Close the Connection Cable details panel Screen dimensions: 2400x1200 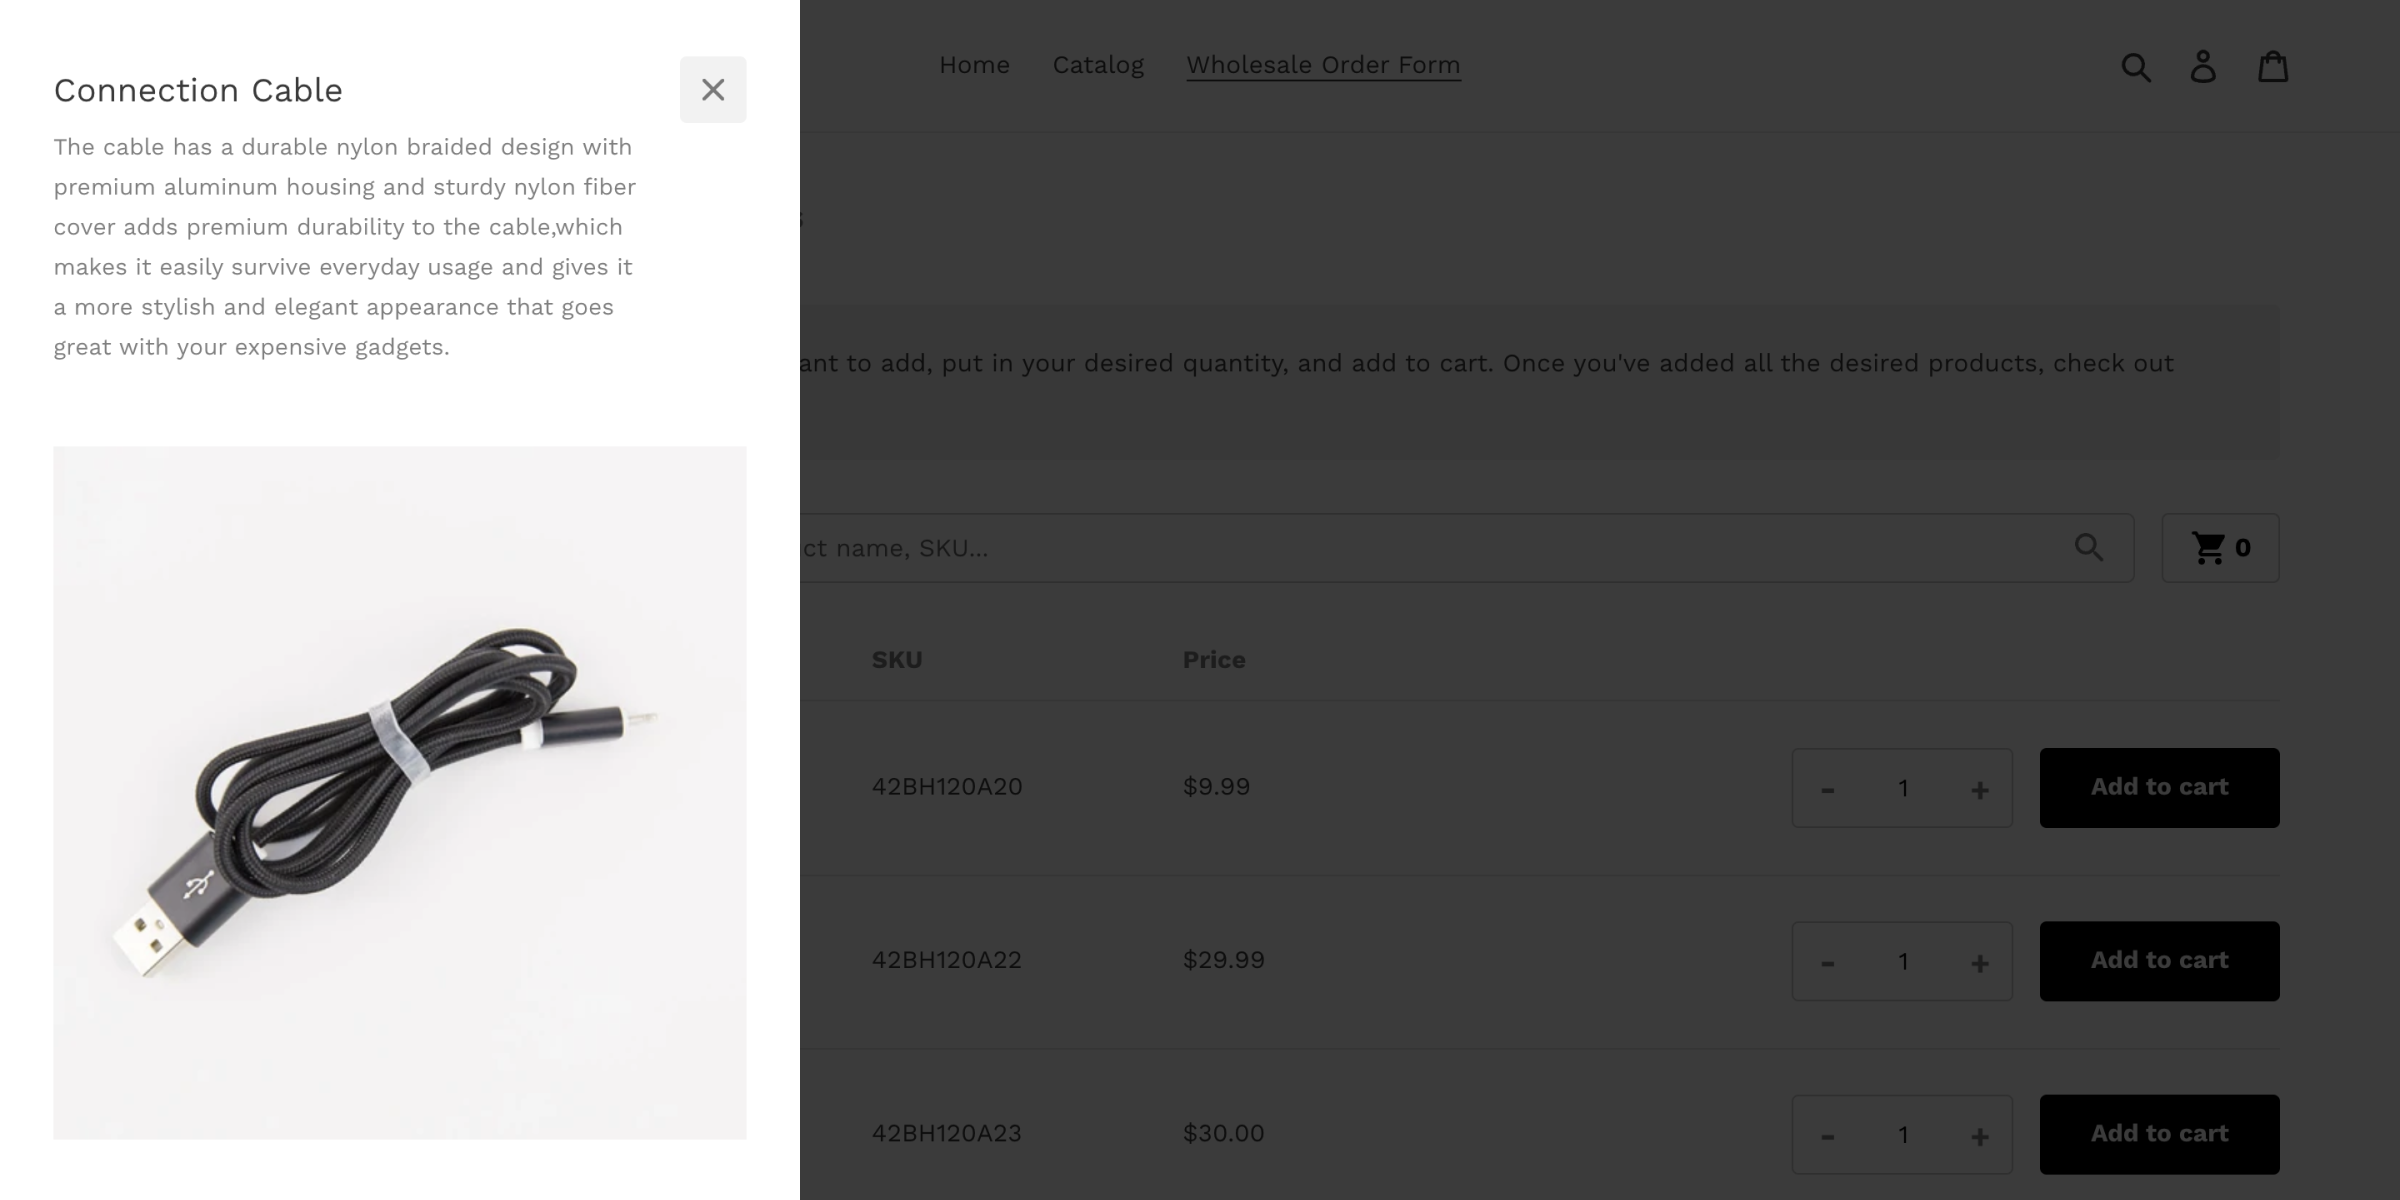[x=713, y=90]
